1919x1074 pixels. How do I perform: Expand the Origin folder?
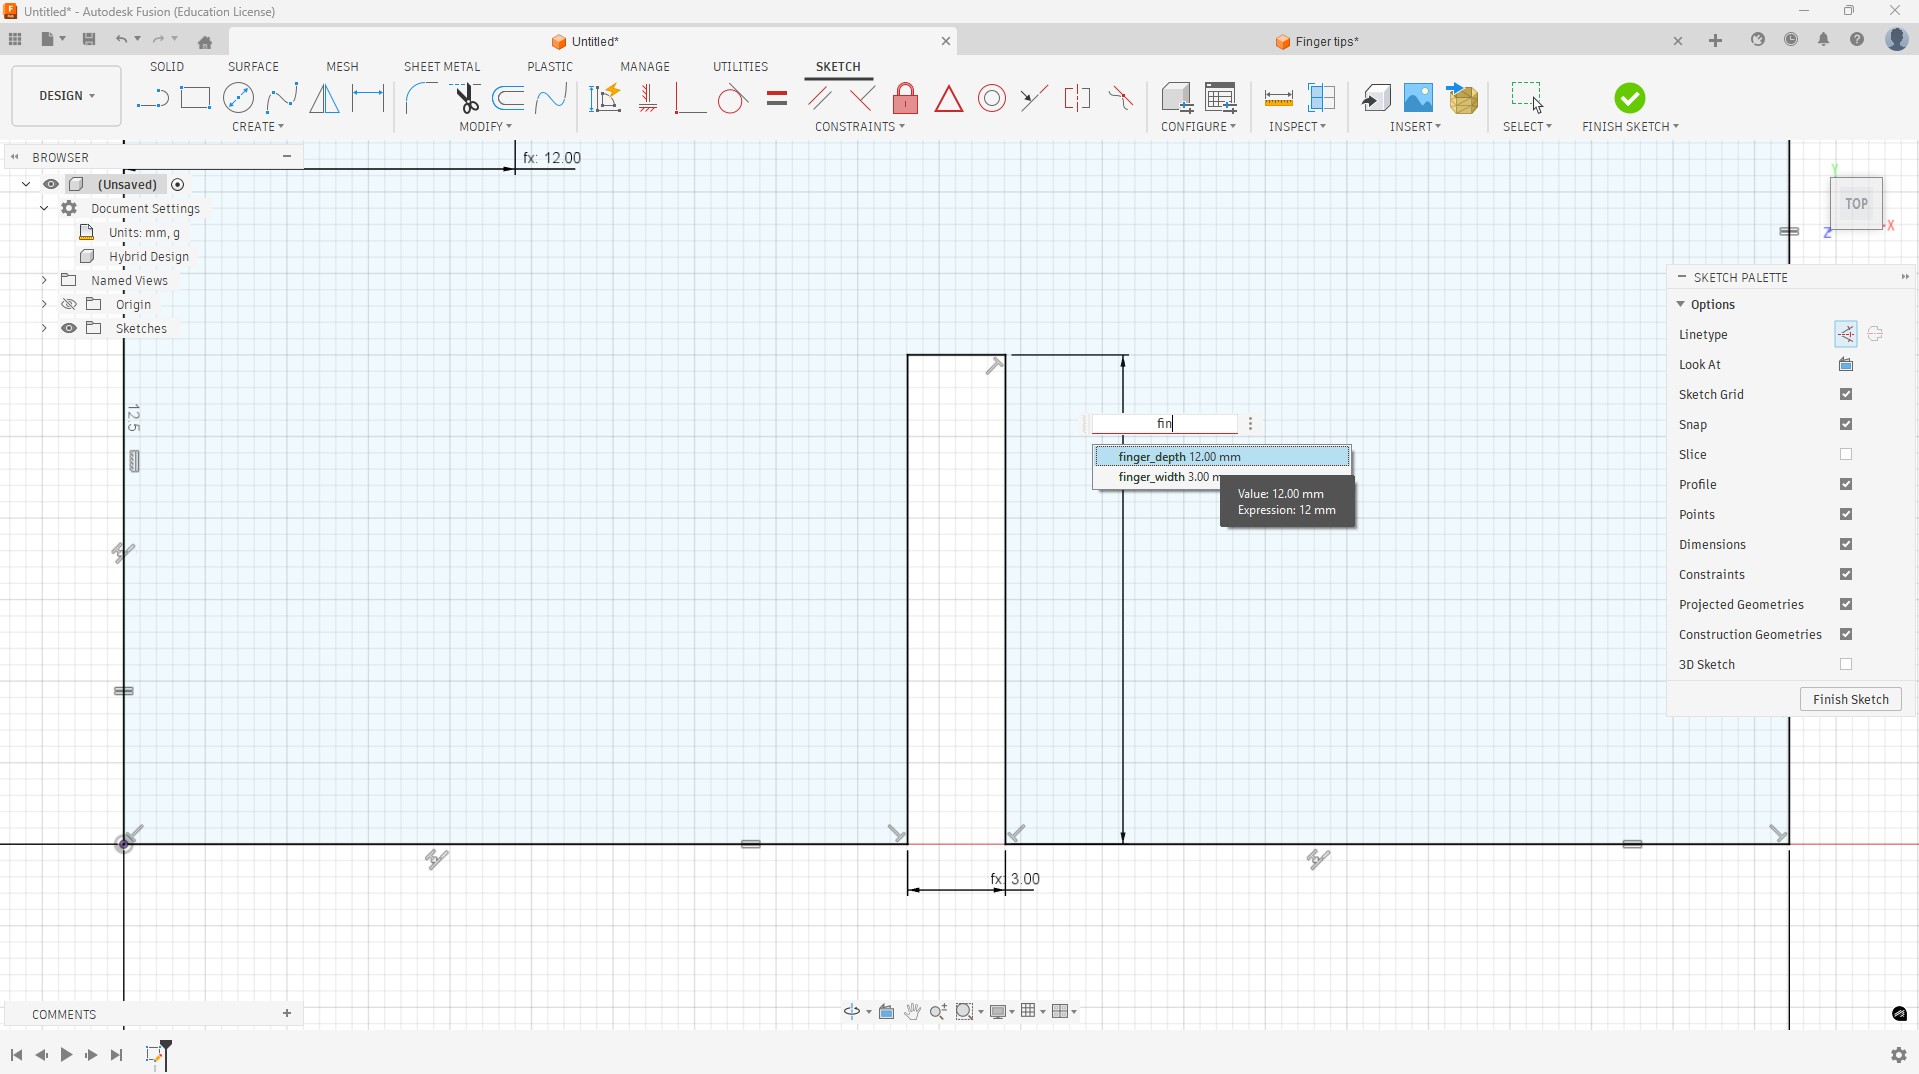tap(44, 305)
